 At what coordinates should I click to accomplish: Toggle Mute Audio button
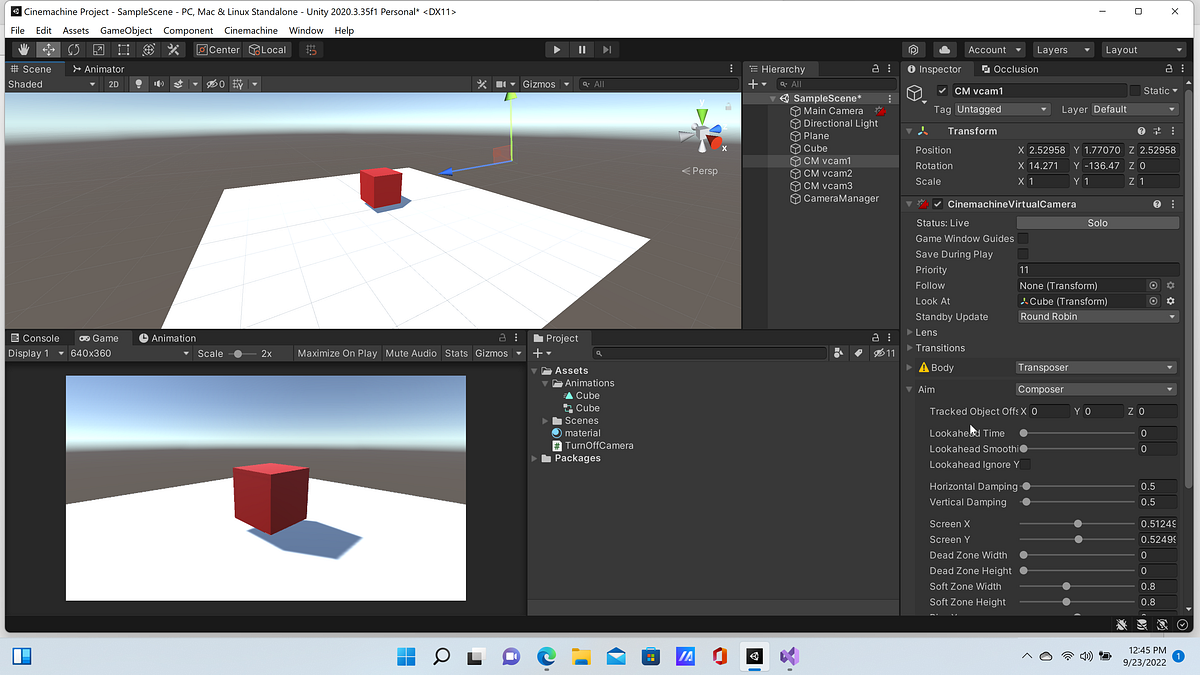[x=411, y=353]
